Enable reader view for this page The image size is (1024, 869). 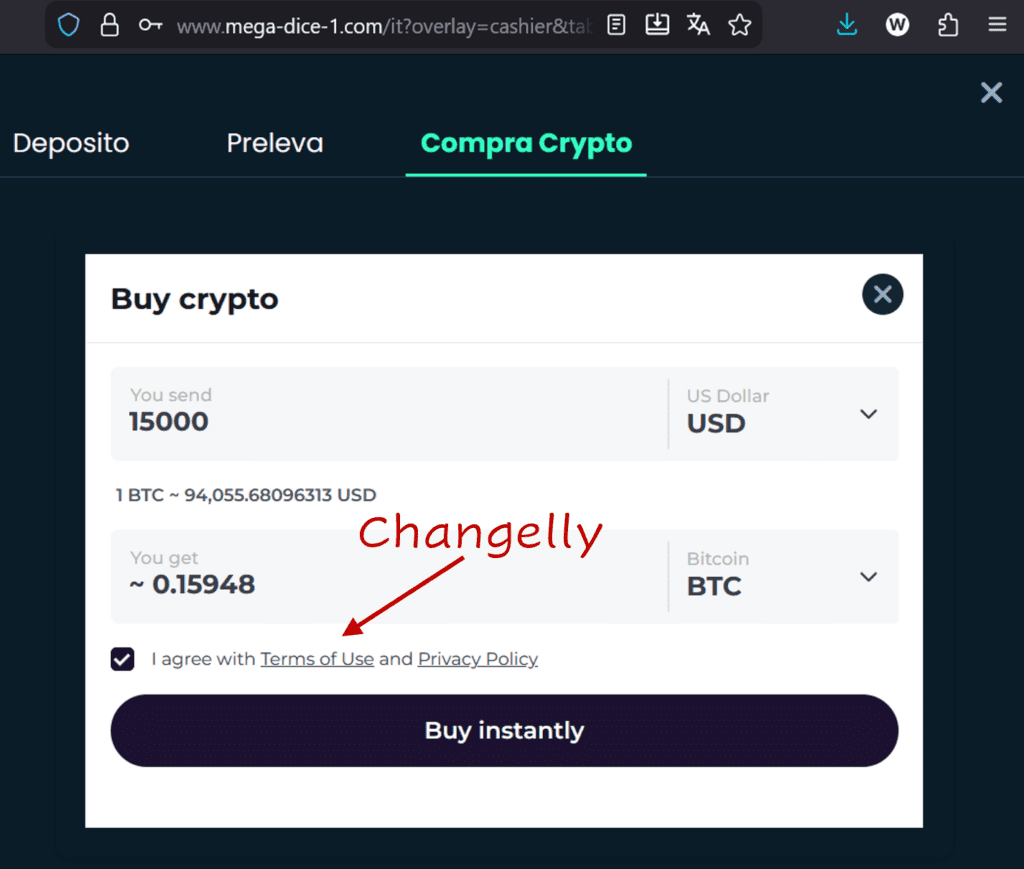pyautogui.click(x=615, y=25)
